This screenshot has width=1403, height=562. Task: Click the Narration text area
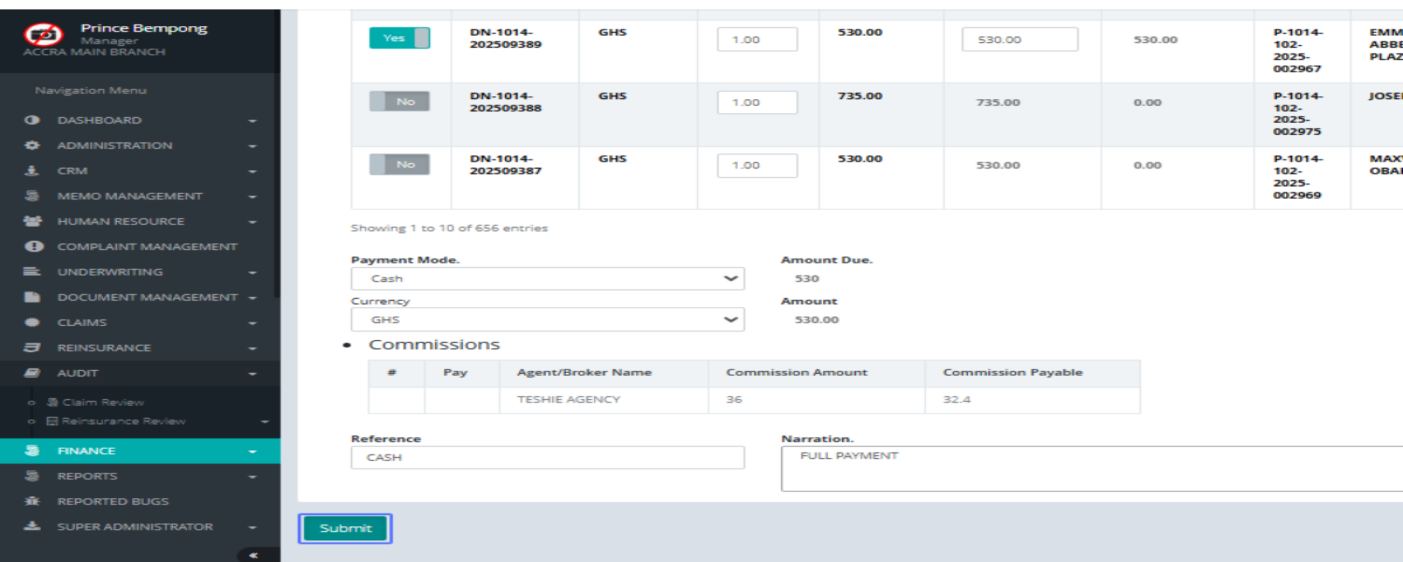coord(1090,469)
